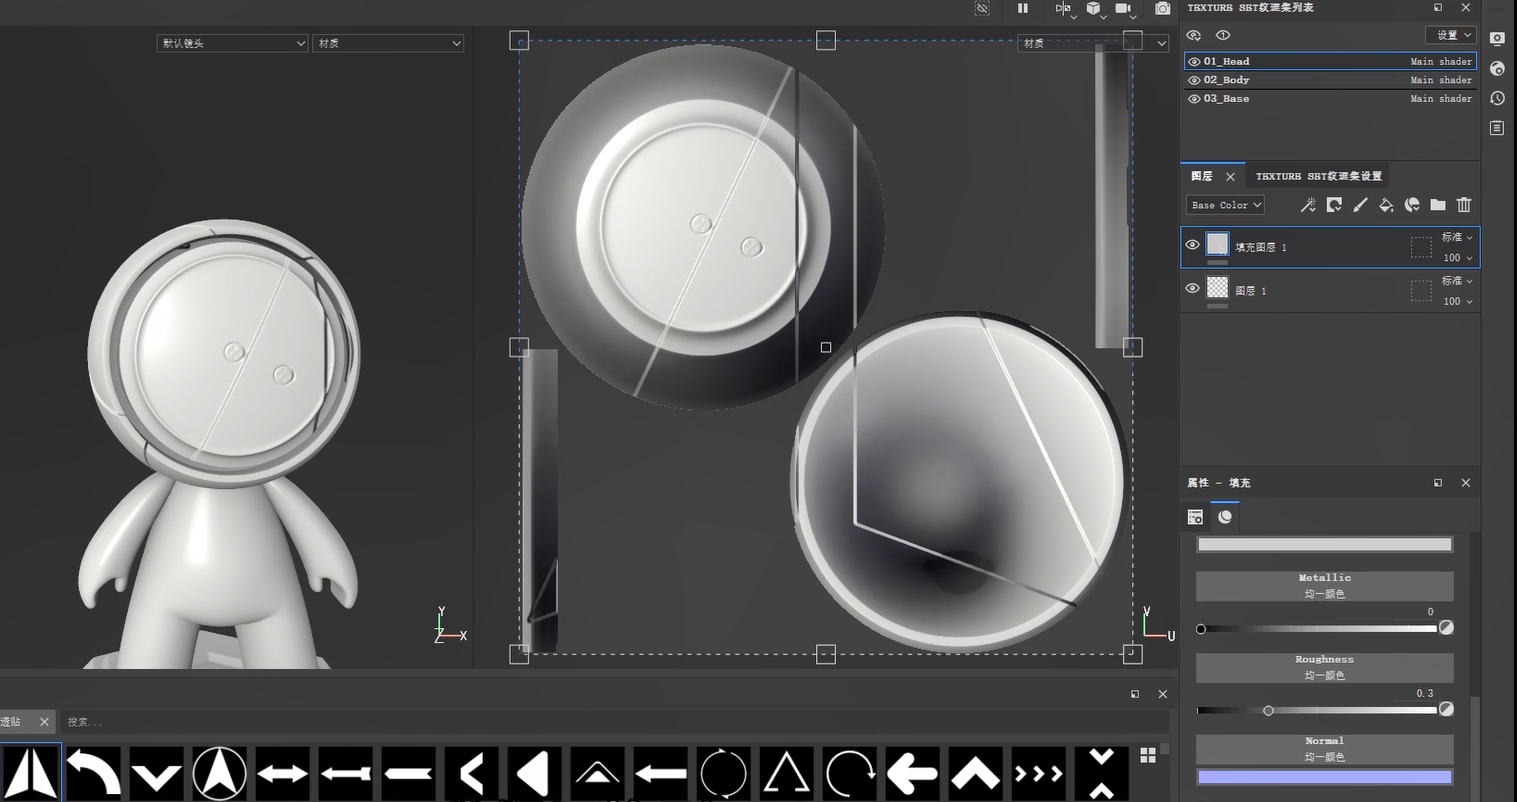Delete layer using the trash icon
The width and height of the screenshot is (1517, 802).
tap(1464, 205)
